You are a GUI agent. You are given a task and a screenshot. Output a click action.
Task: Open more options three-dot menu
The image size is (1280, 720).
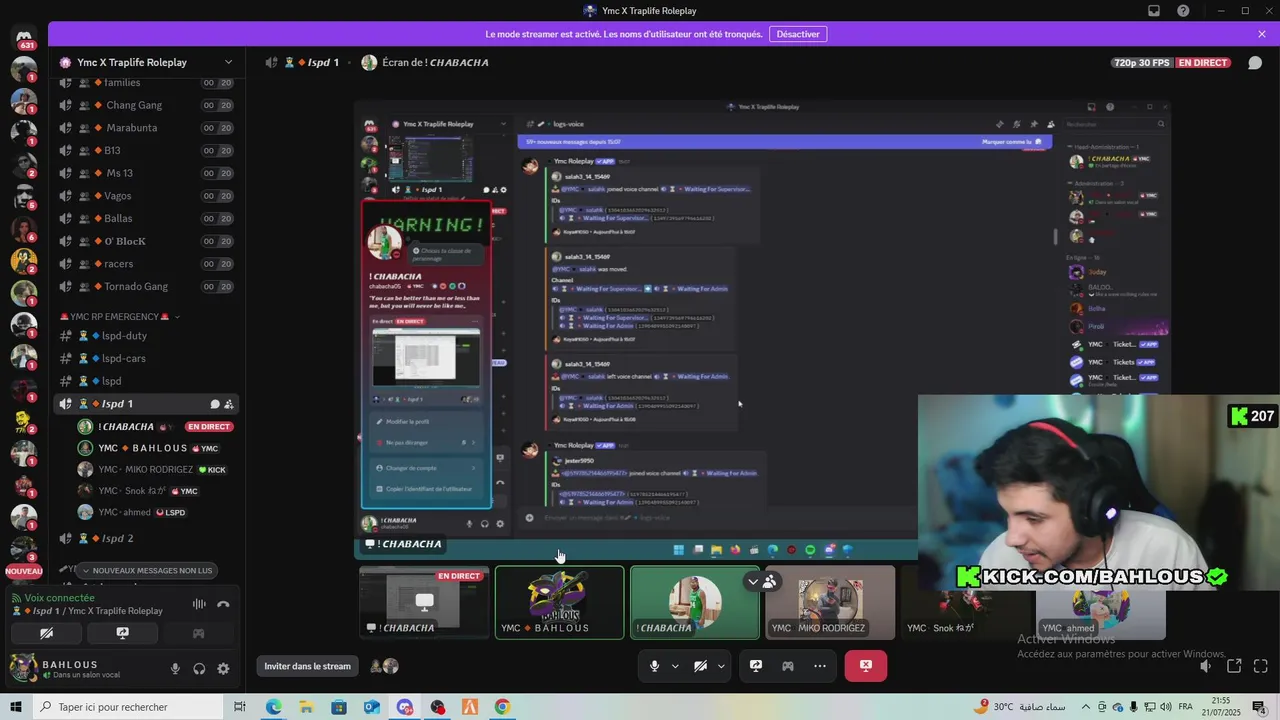(820, 666)
